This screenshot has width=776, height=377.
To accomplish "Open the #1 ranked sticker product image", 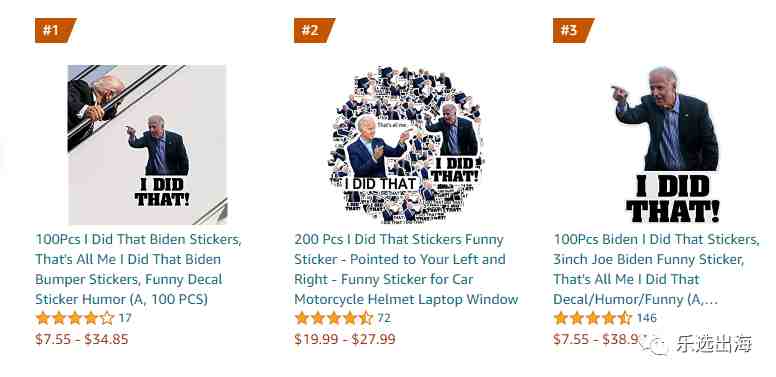I will [x=147, y=145].
